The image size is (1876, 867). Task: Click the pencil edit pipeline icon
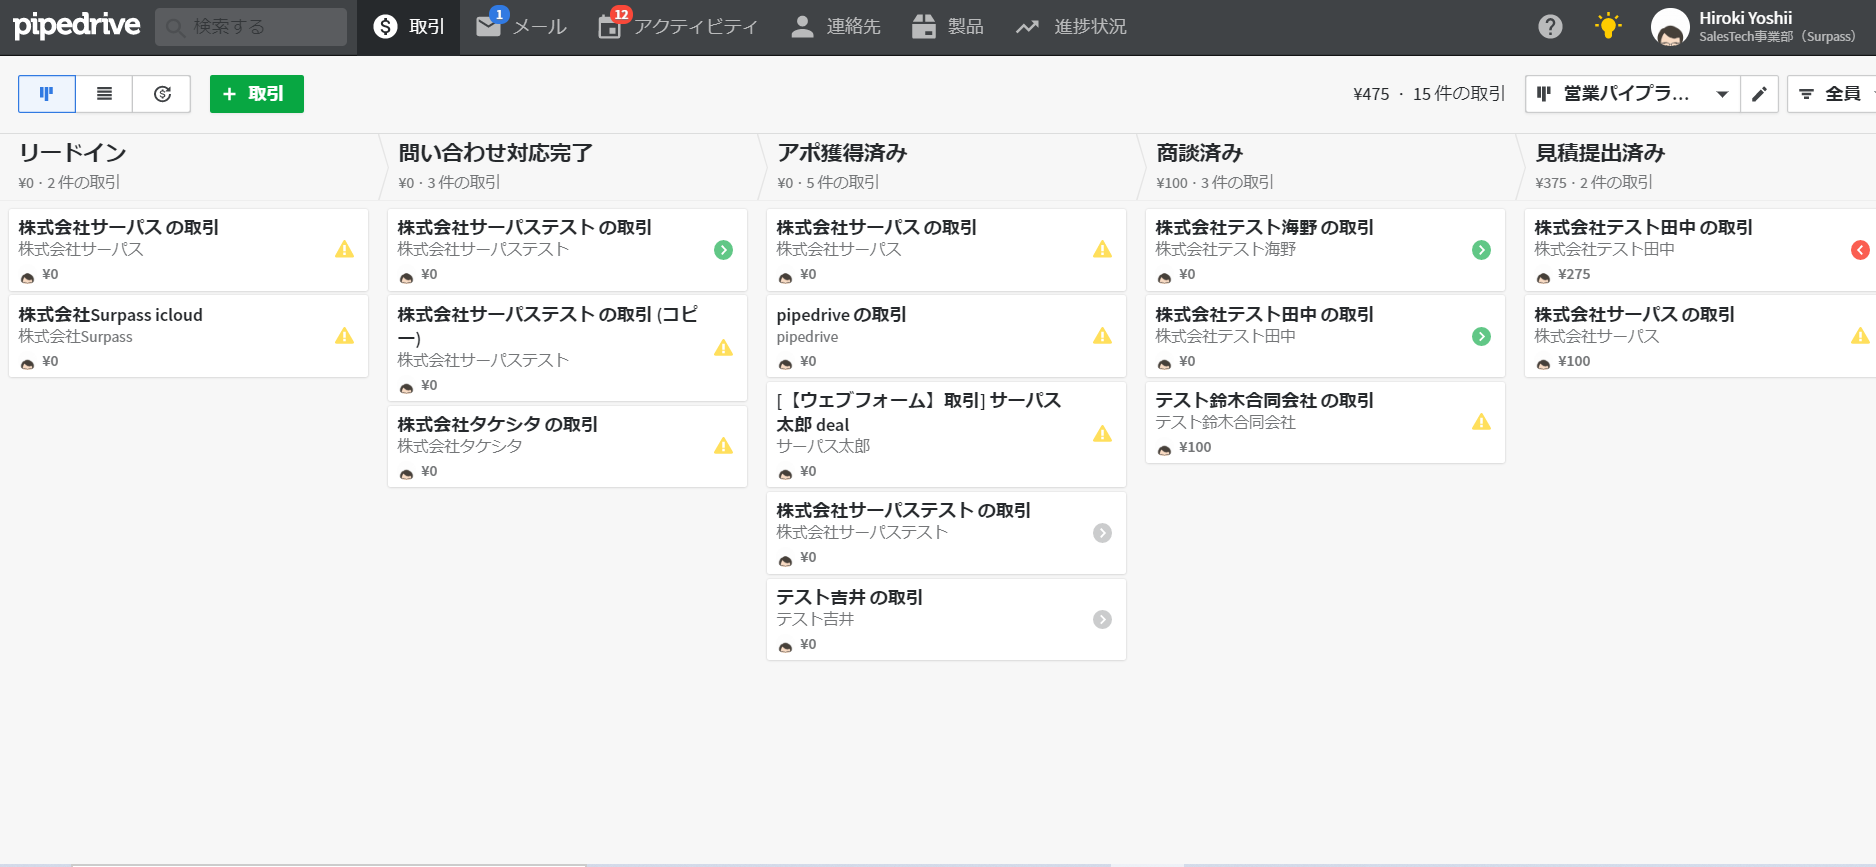1759,94
